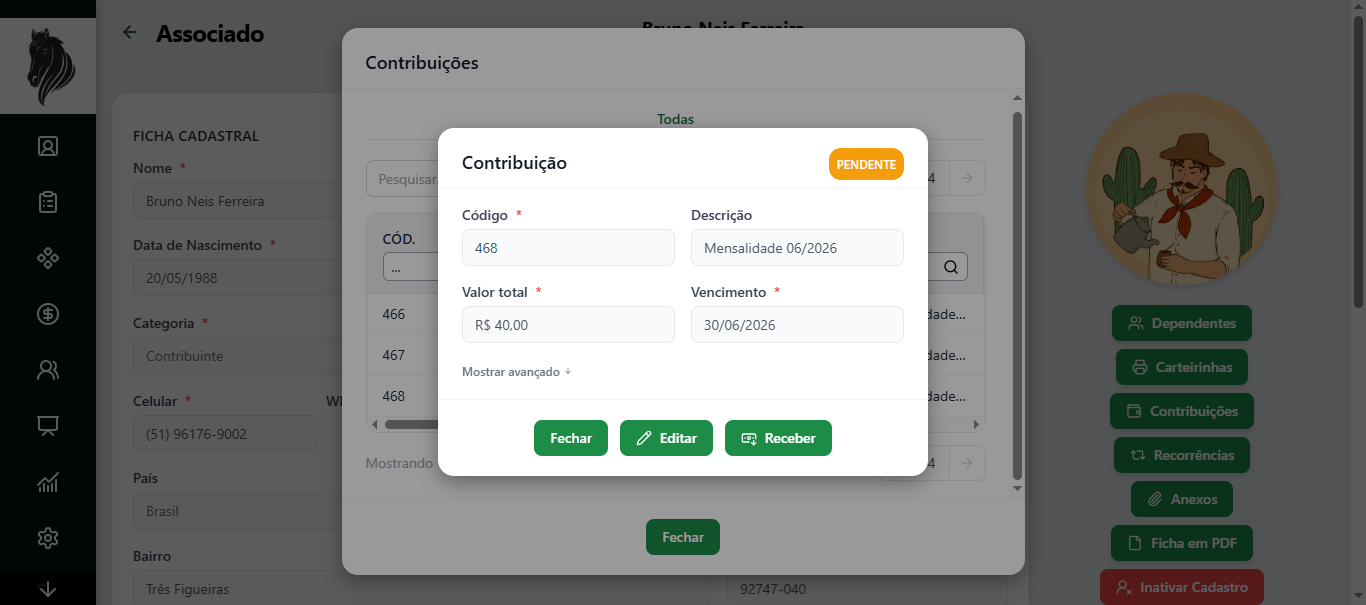Screen dimensions: 1366x605
Task: Open Anexos
Action: (1182, 499)
